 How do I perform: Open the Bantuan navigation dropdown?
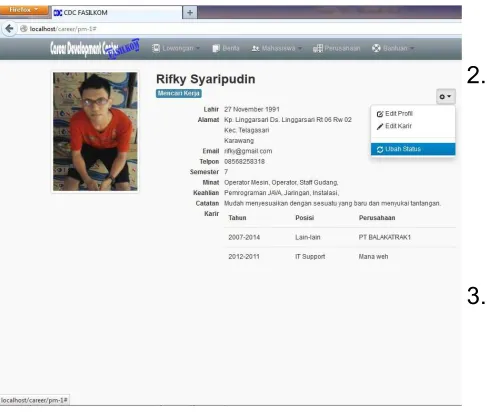(x=393, y=48)
